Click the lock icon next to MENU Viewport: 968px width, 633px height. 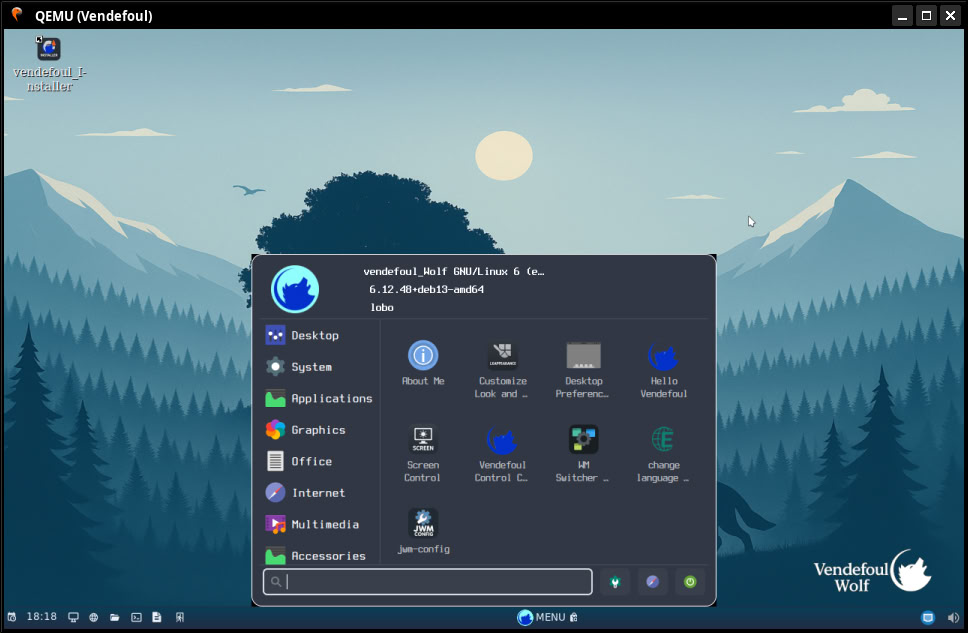click(574, 617)
